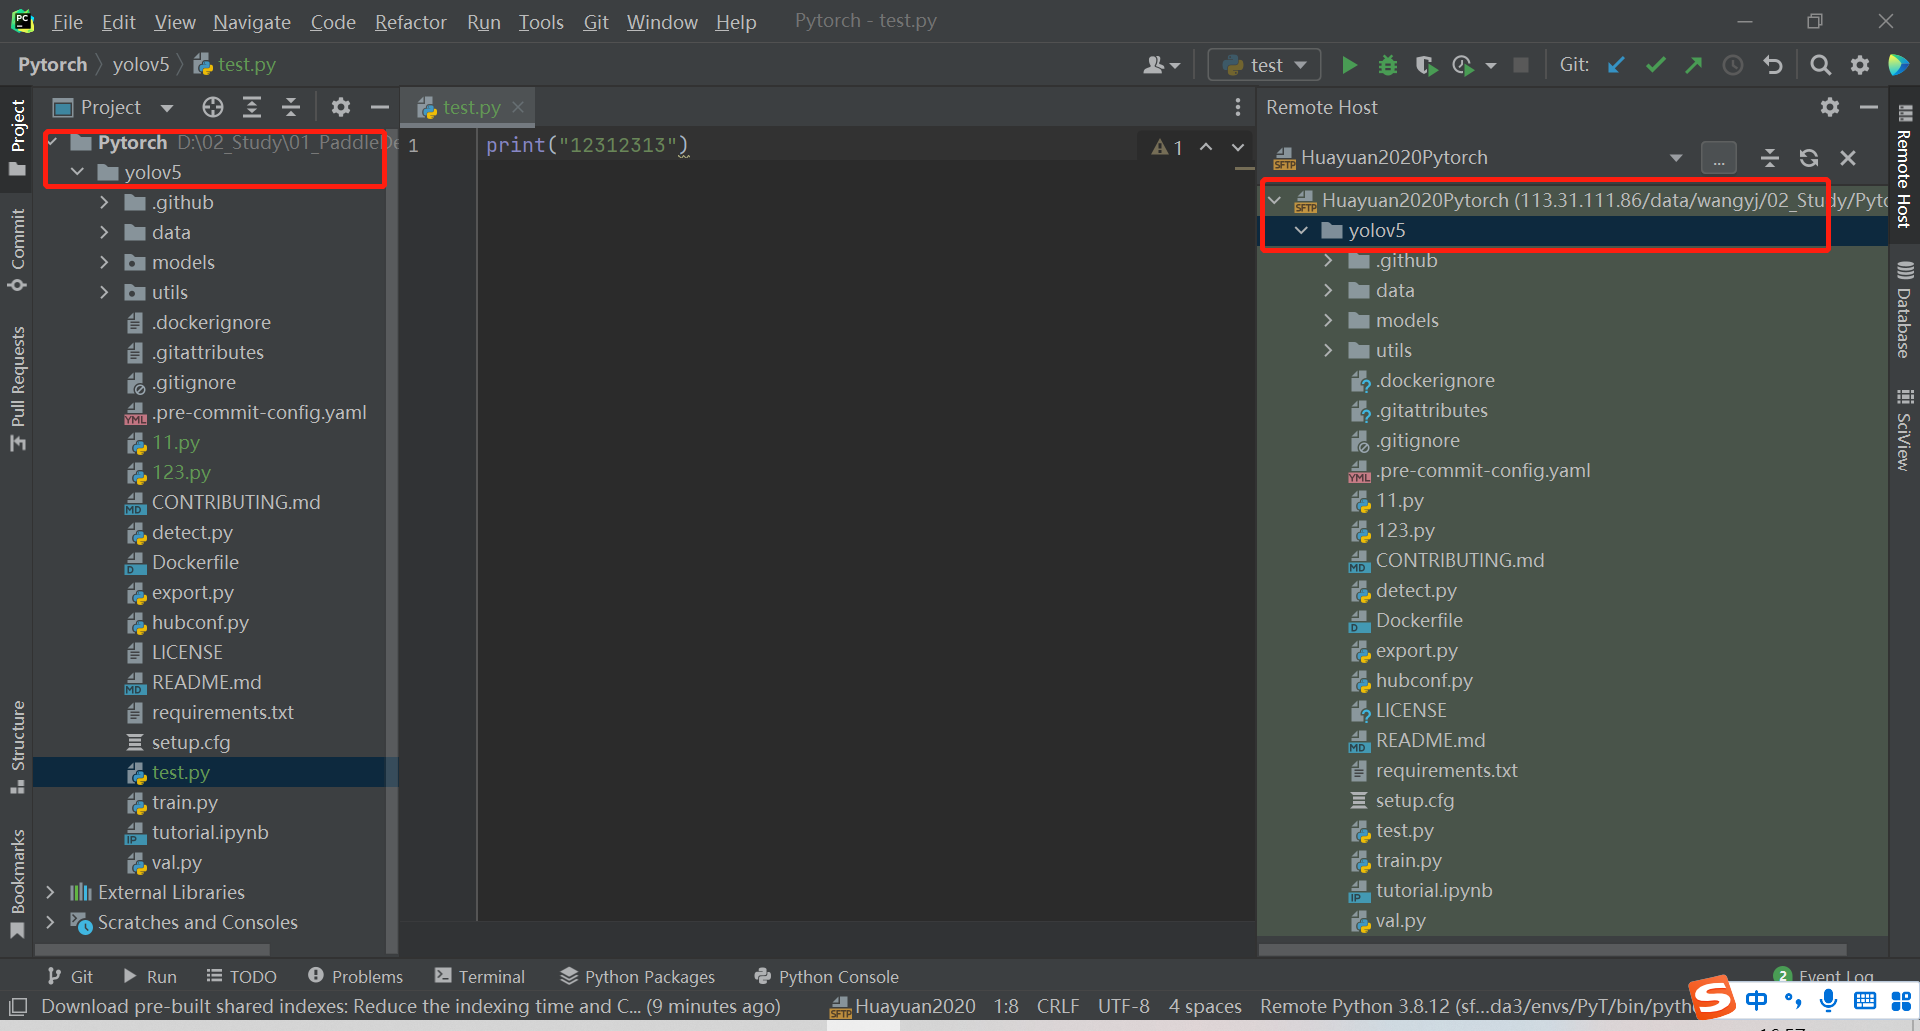Image resolution: width=1920 pixels, height=1031 pixels.
Task: Expand the Scratches and Consoles node
Action: coord(50,922)
